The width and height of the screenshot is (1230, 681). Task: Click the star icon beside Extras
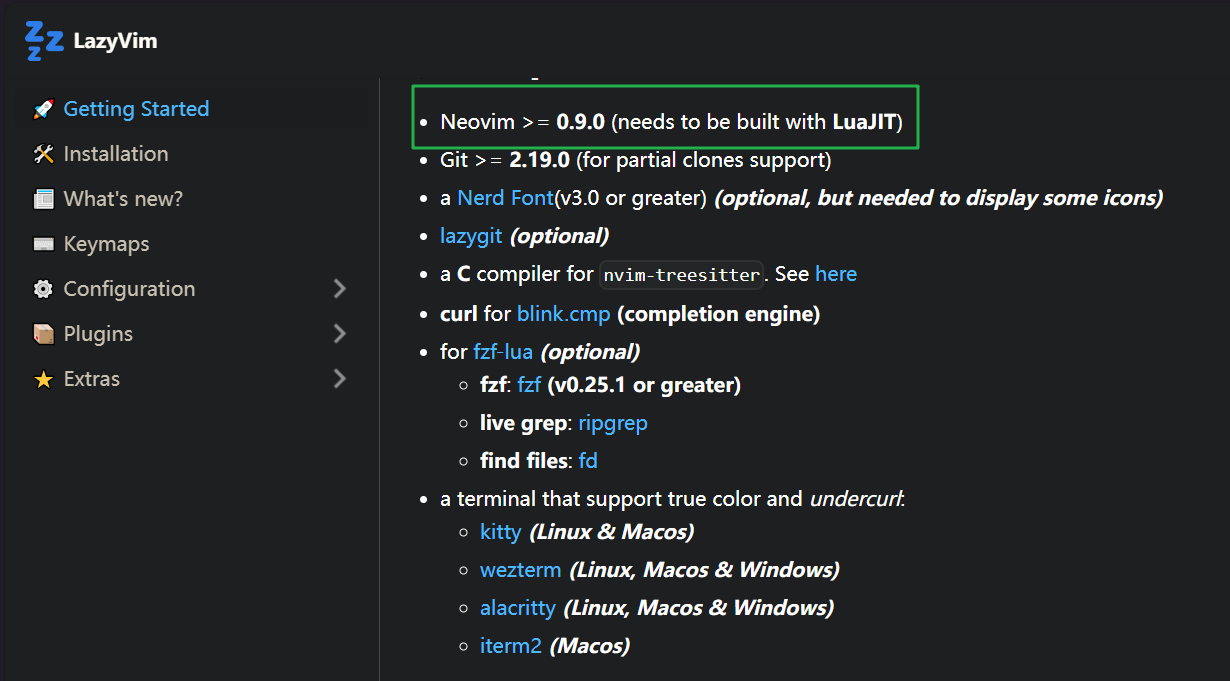tap(43, 379)
